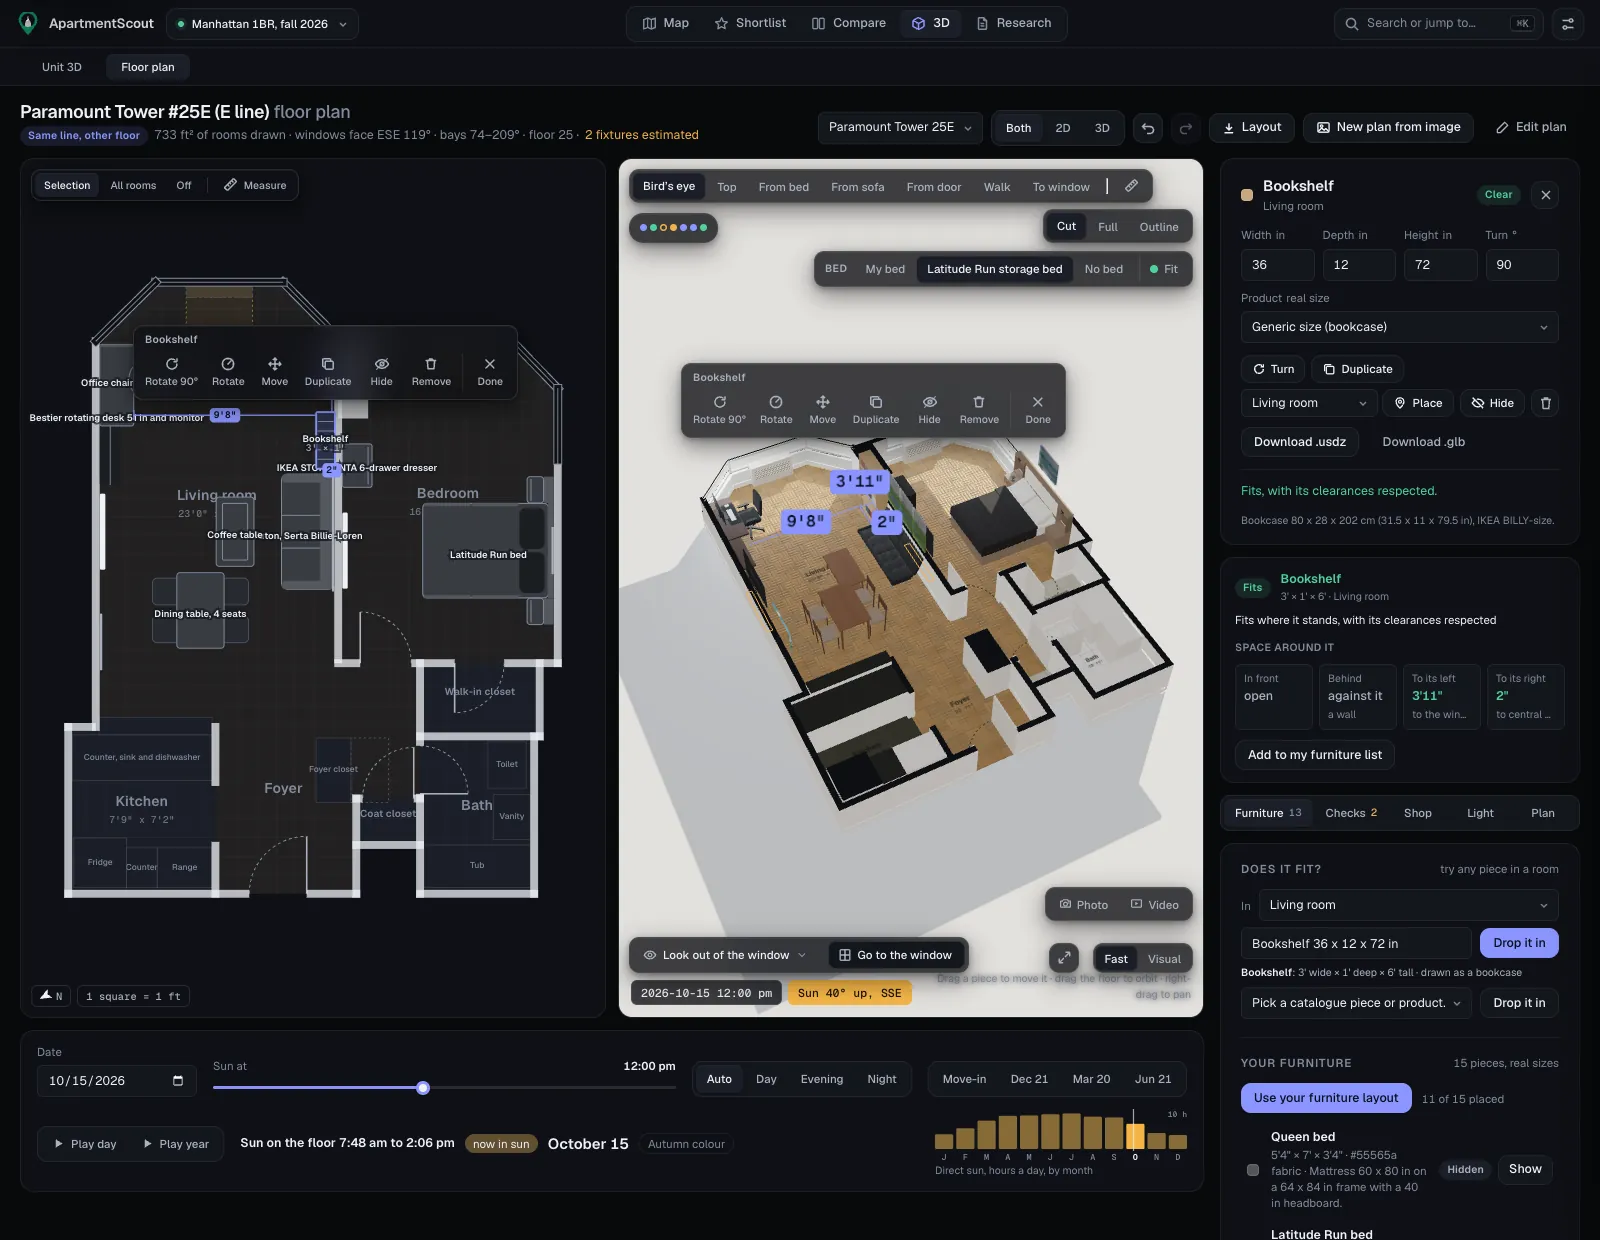Select the Outline wall display mode

point(1159,227)
